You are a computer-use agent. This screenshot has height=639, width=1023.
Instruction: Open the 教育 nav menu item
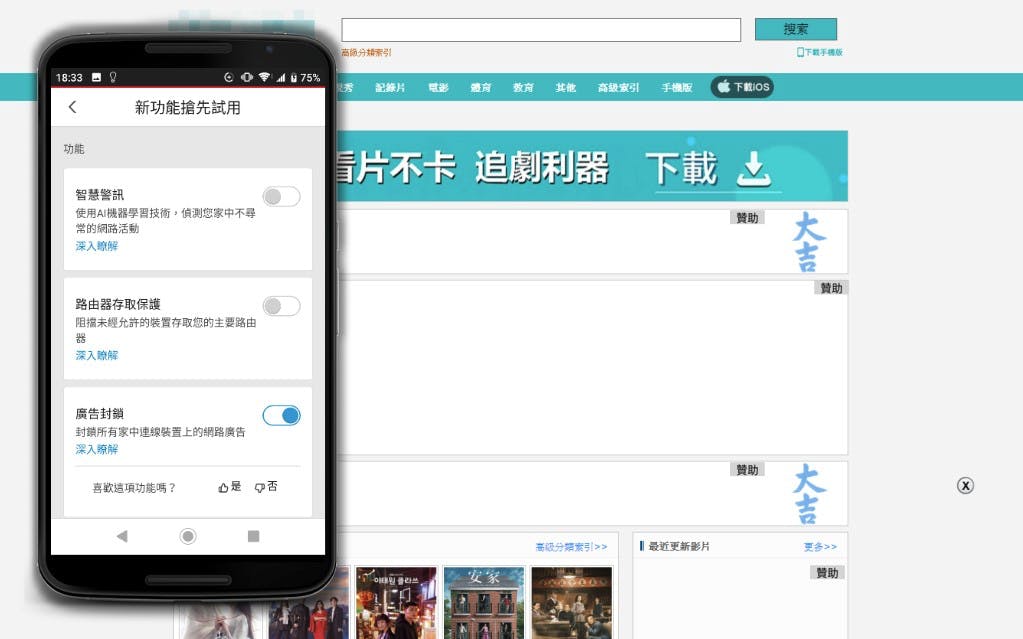click(x=523, y=87)
